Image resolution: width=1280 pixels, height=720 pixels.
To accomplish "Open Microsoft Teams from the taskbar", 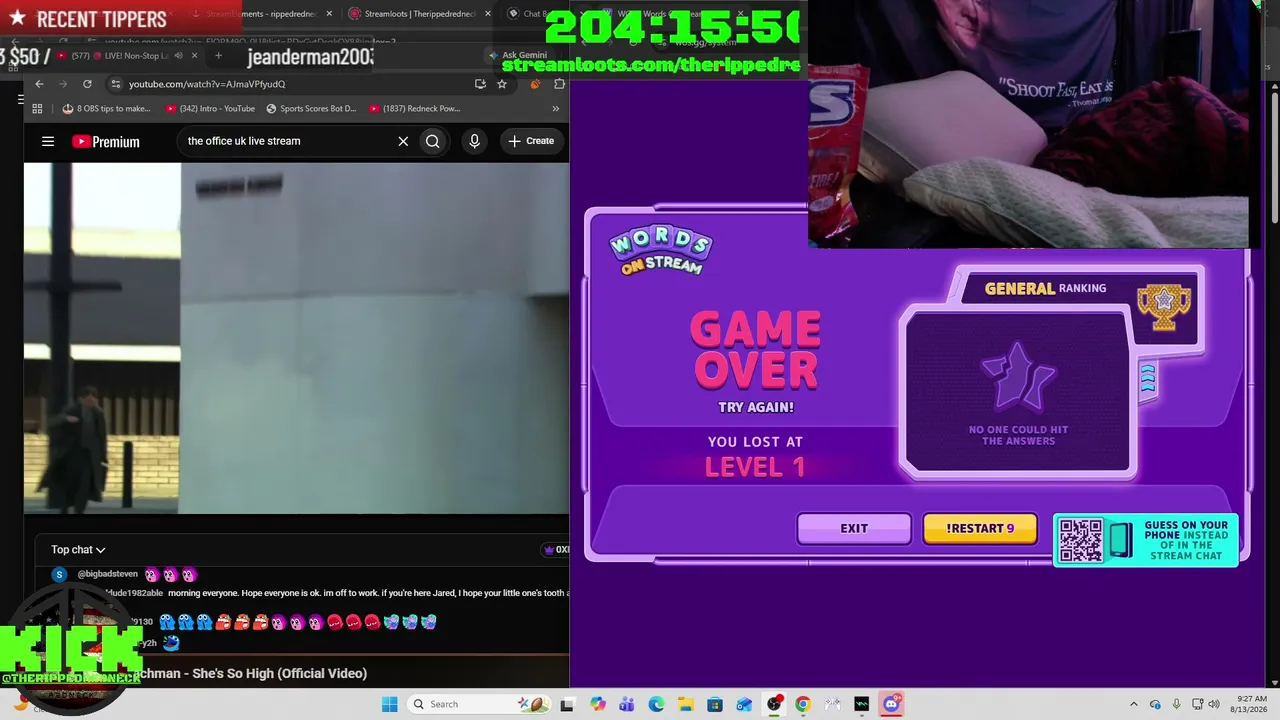I will (x=627, y=704).
